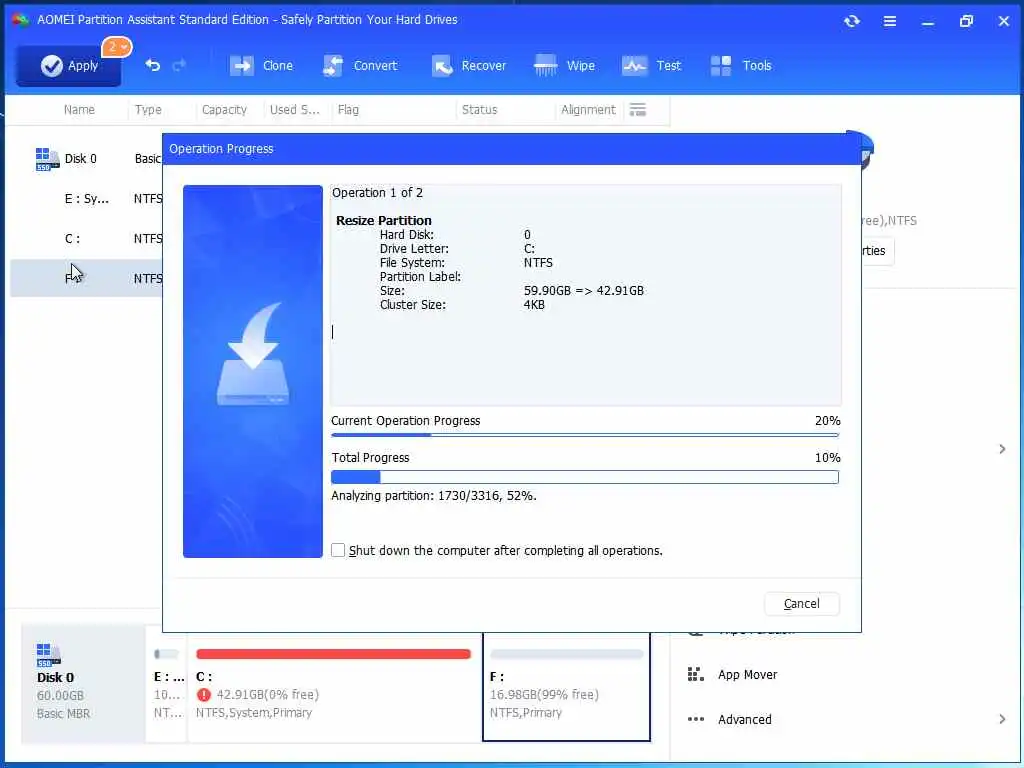
Task: Click the refresh icon in title bar
Action: coord(852,21)
